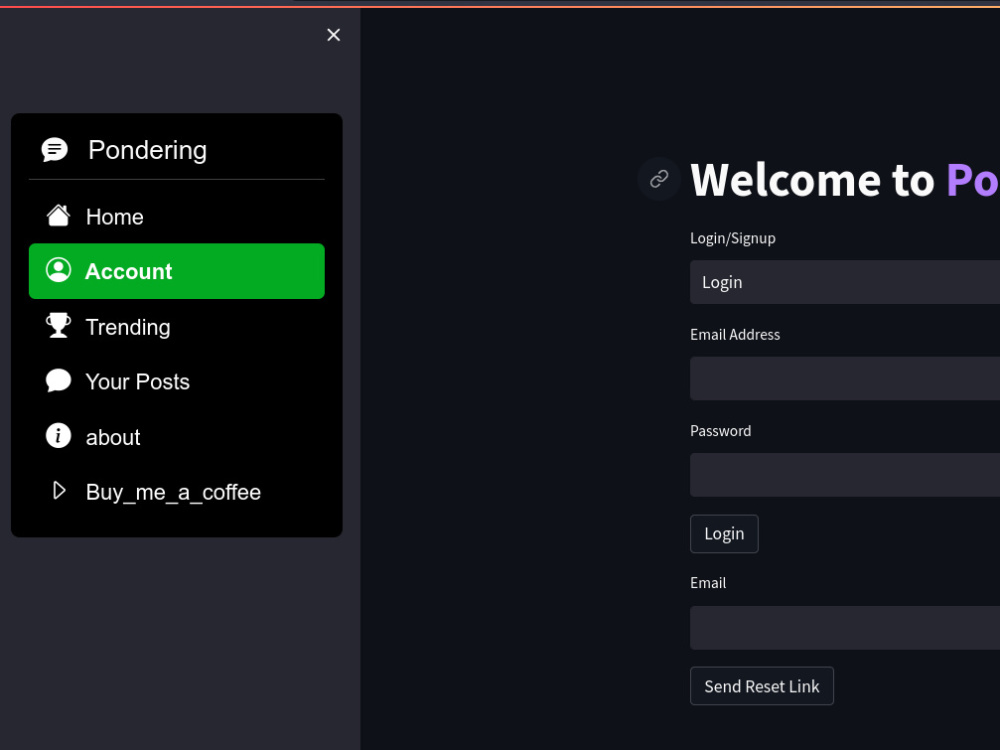Click the house icon beside Home
1000x750 pixels.
point(58,216)
